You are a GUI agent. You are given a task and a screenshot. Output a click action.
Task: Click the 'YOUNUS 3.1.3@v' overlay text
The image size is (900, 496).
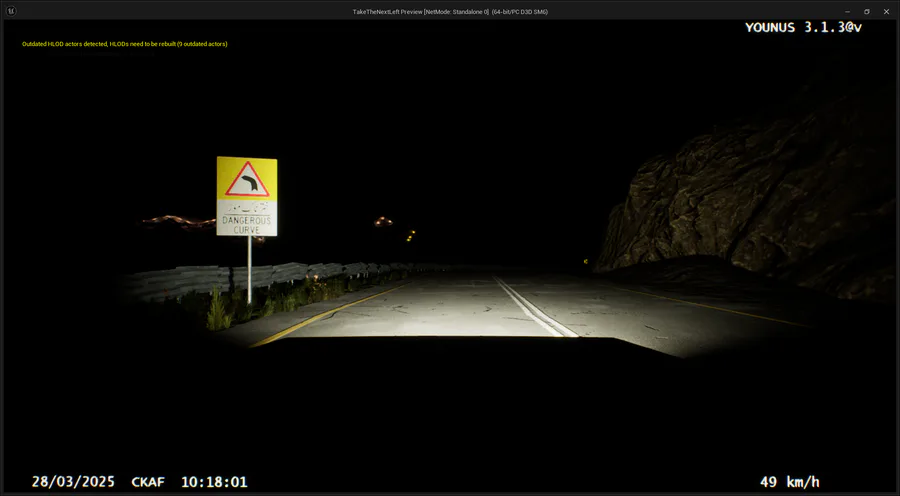[803, 27]
